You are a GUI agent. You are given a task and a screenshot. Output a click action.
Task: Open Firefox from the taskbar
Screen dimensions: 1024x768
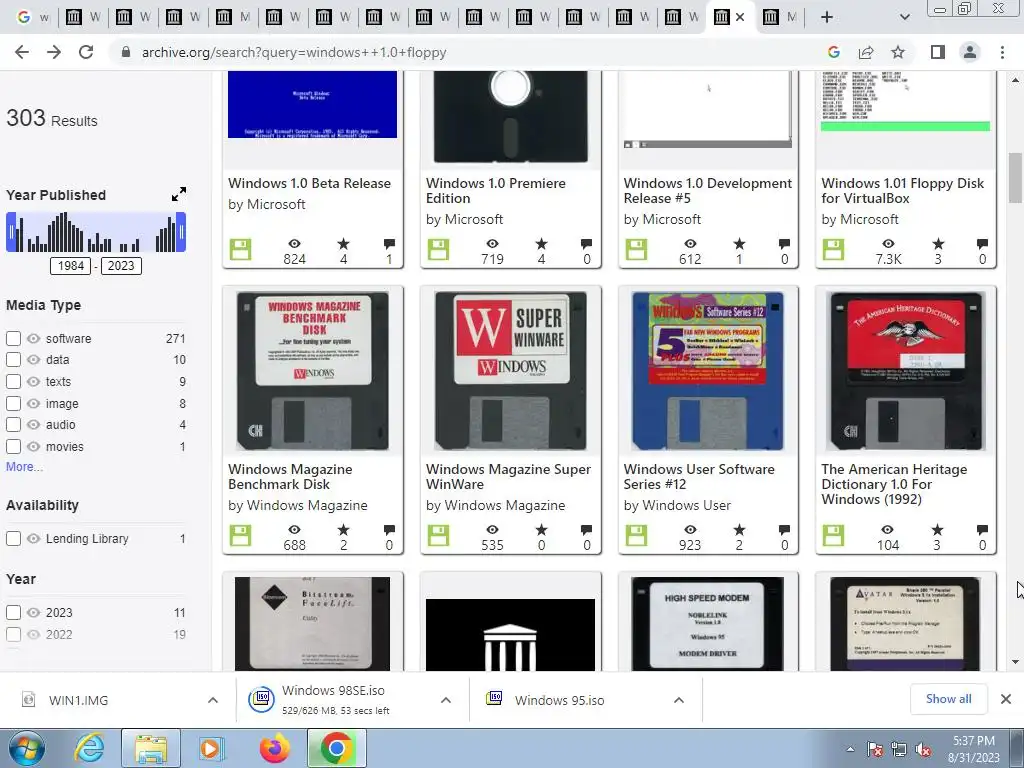[x=274, y=748]
